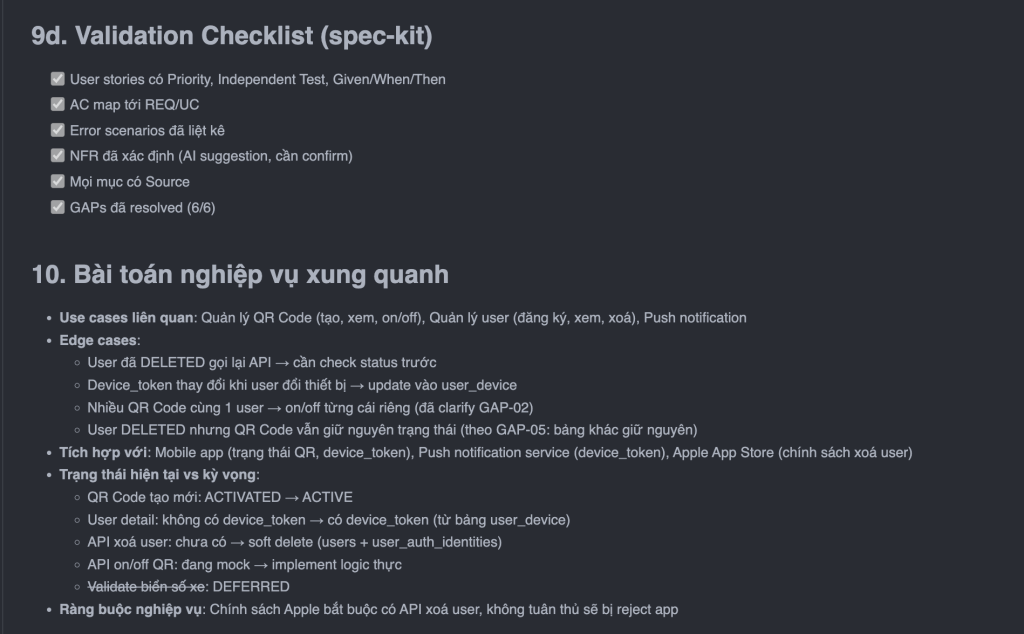Click the bold "Ràng buộc nghiệp vụ" label
This screenshot has height=634, width=1024.
coord(129,609)
